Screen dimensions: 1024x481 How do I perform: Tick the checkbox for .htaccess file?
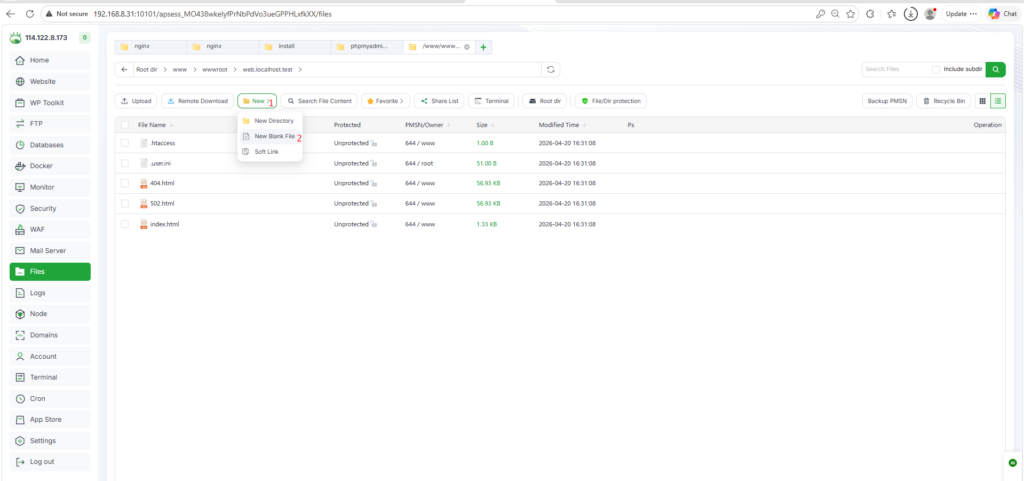[125, 144]
